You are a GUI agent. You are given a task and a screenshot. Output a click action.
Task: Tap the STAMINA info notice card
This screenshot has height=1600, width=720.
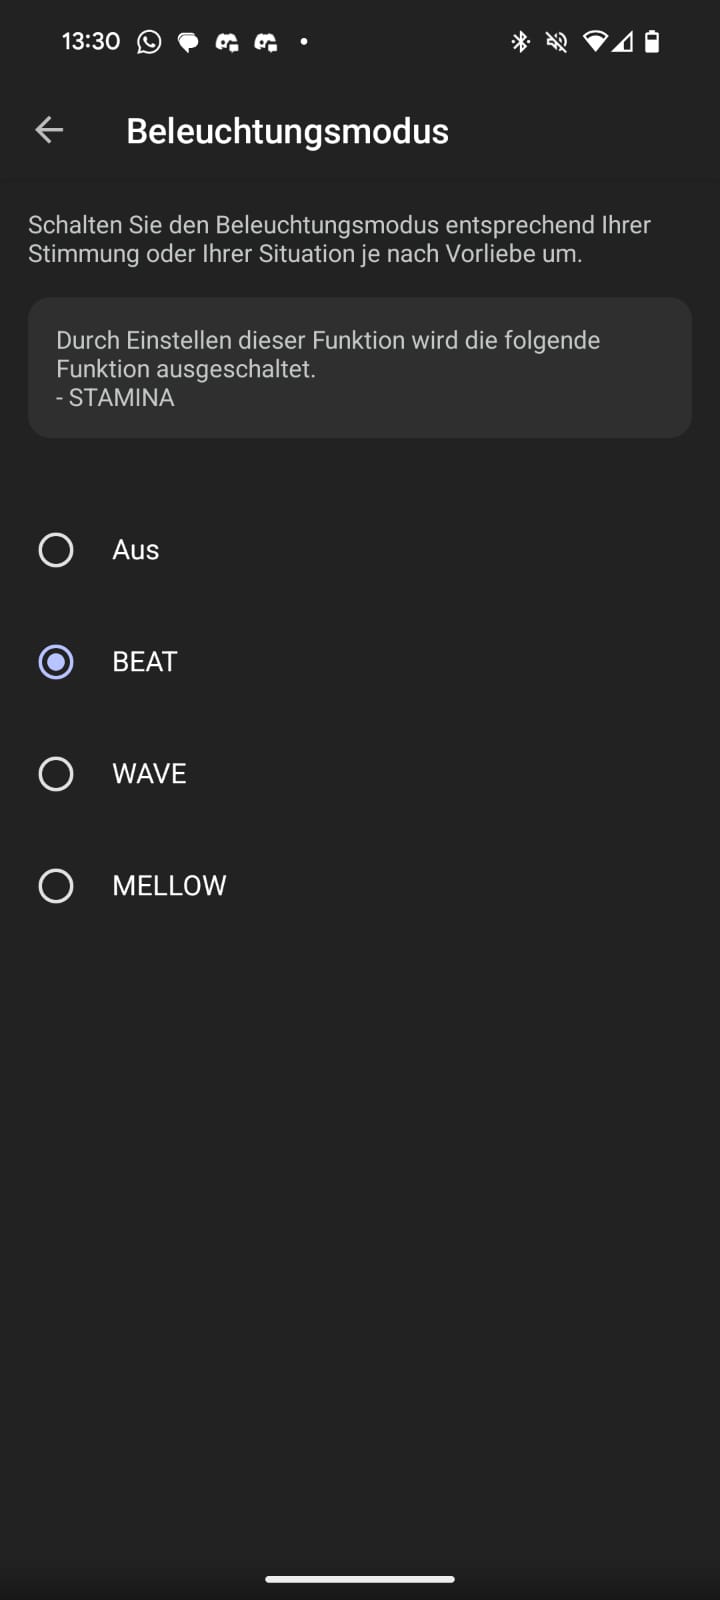coord(360,368)
